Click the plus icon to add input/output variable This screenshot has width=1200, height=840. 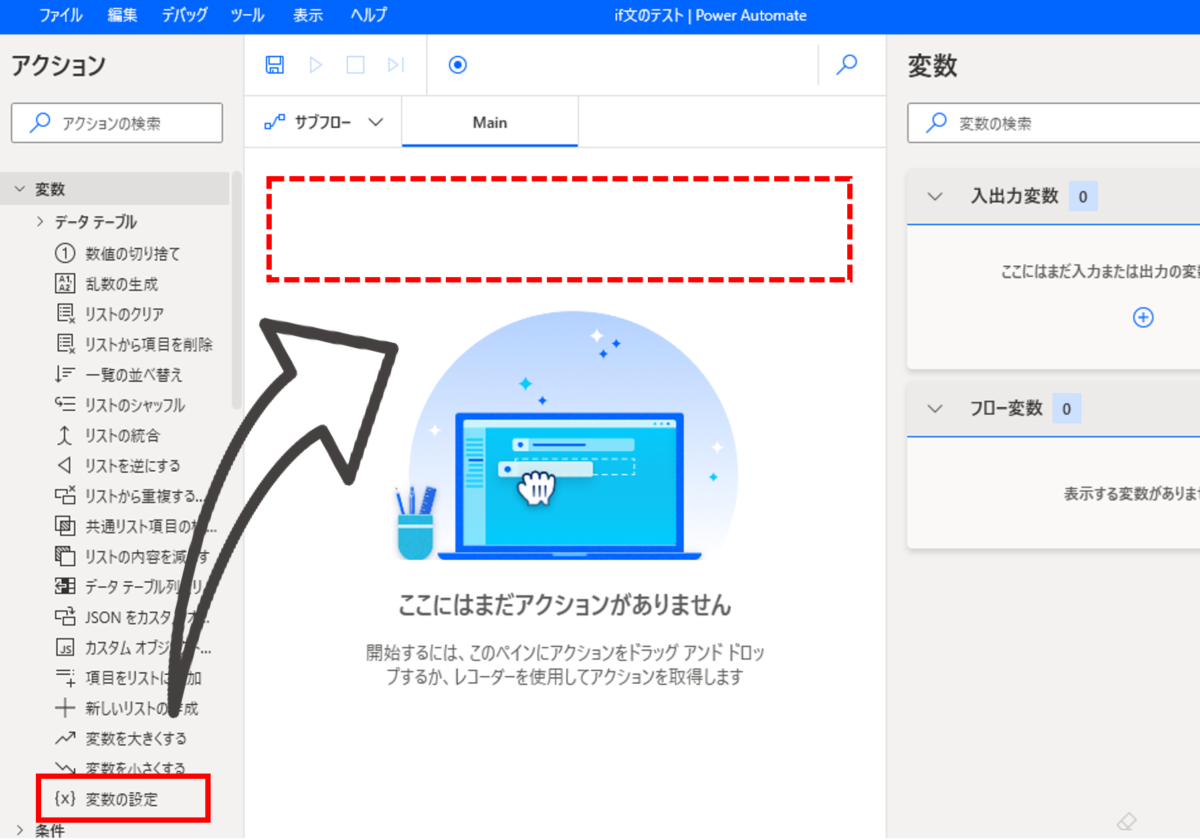tap(1142, 317)
